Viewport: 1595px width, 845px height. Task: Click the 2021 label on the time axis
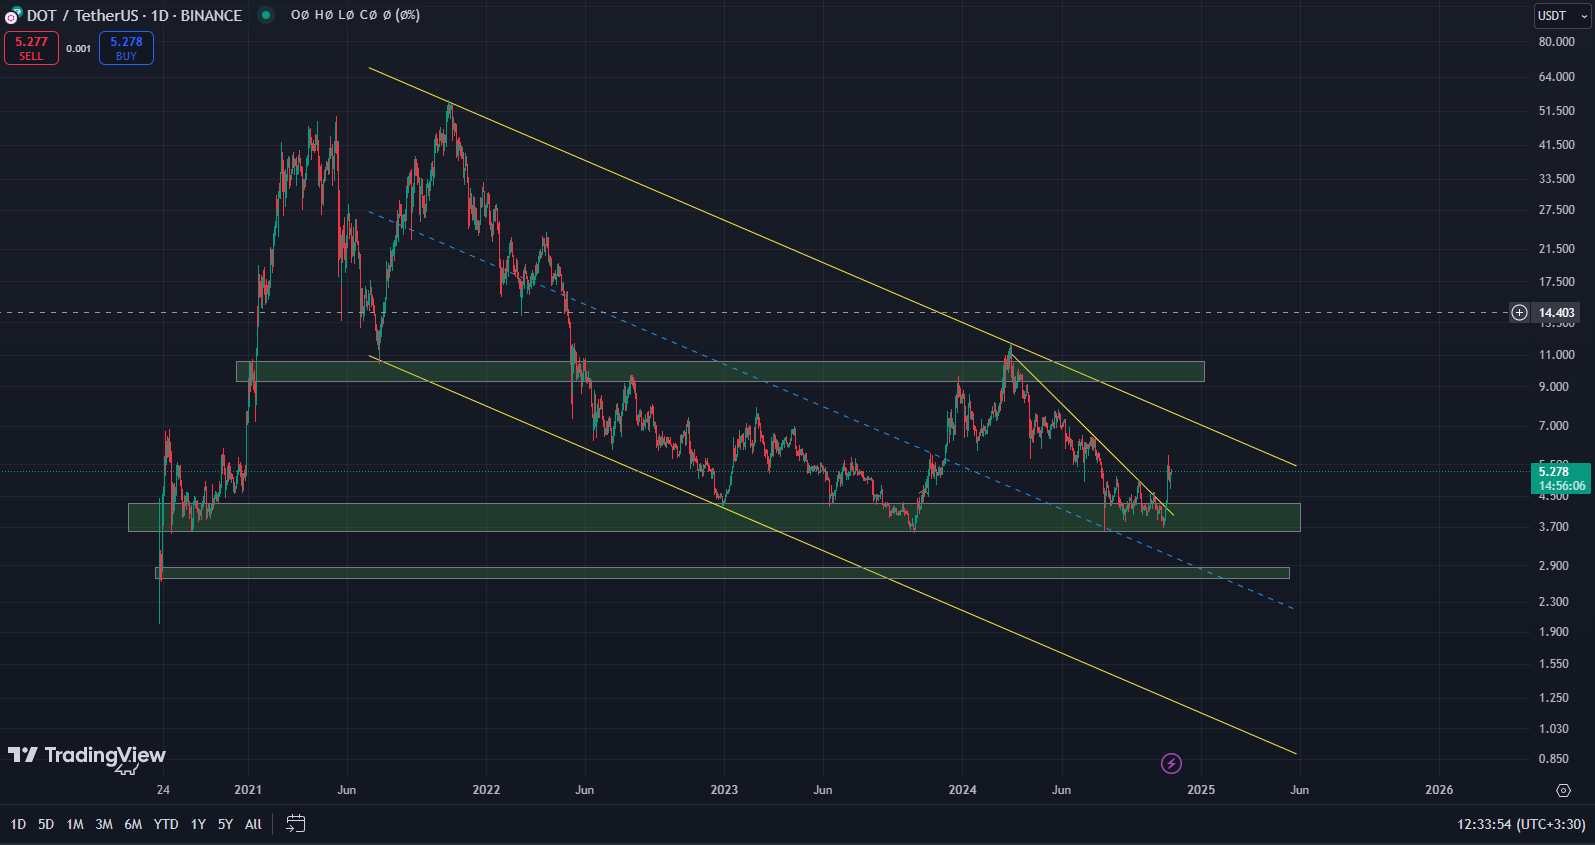[x=248, y=790]
